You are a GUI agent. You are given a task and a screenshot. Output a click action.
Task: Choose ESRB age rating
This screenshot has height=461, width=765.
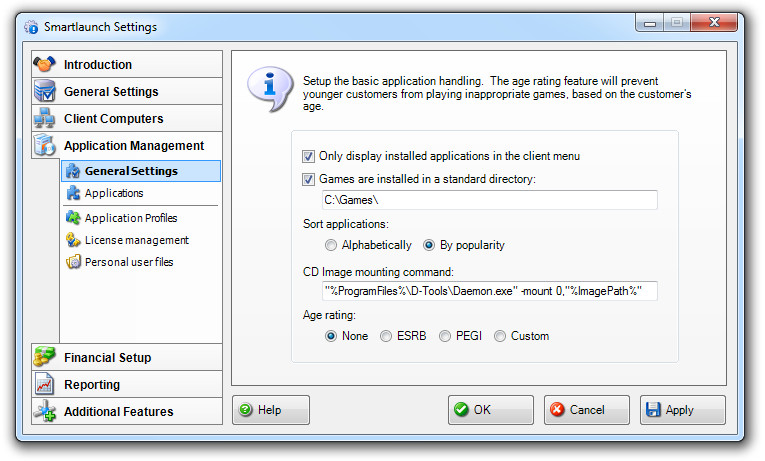(386, 336)
